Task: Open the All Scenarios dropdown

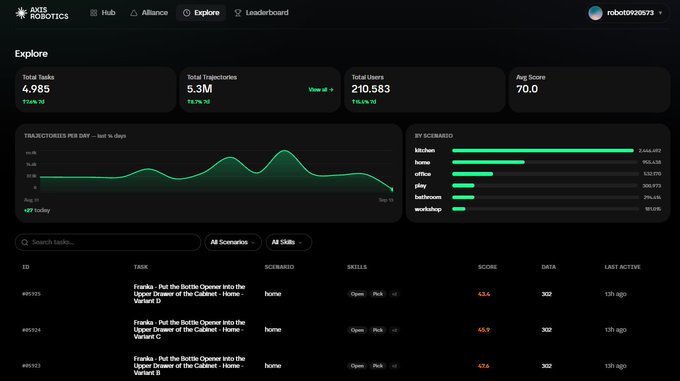Action: pyautogui.click(x=233, y=242)
